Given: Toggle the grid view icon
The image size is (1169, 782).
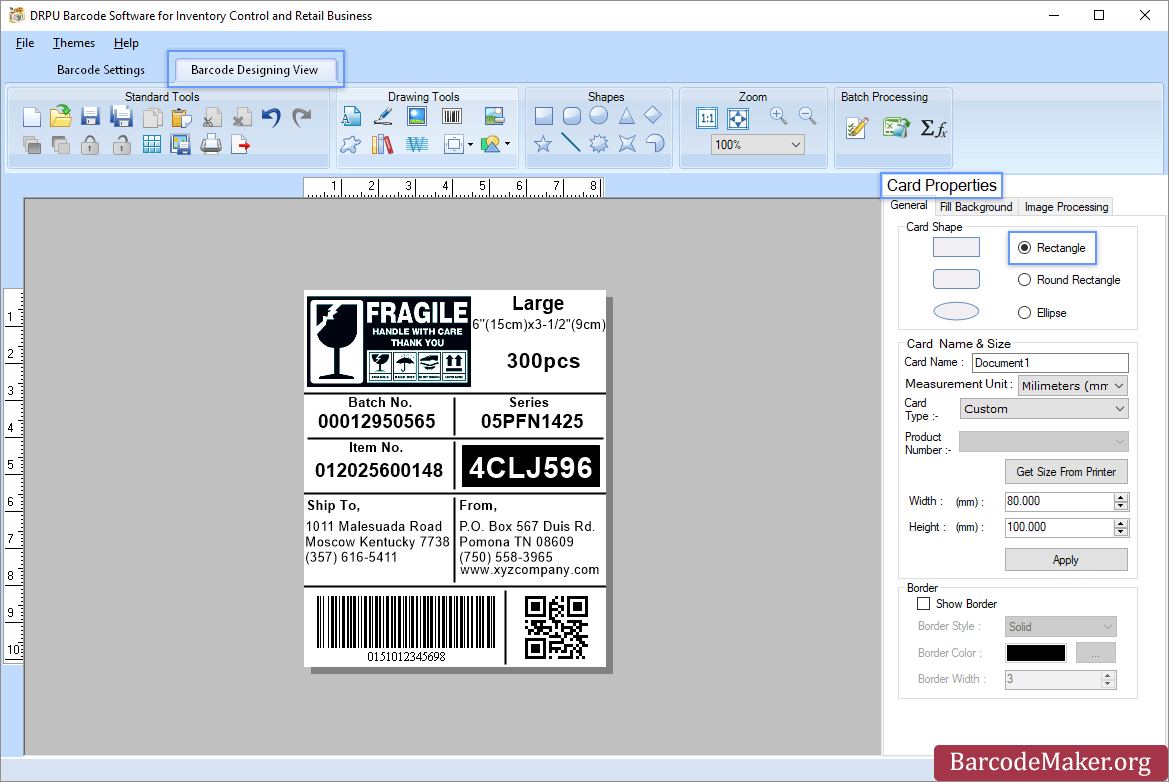Looking at the screenshot, I should click(x=151, y=145).
